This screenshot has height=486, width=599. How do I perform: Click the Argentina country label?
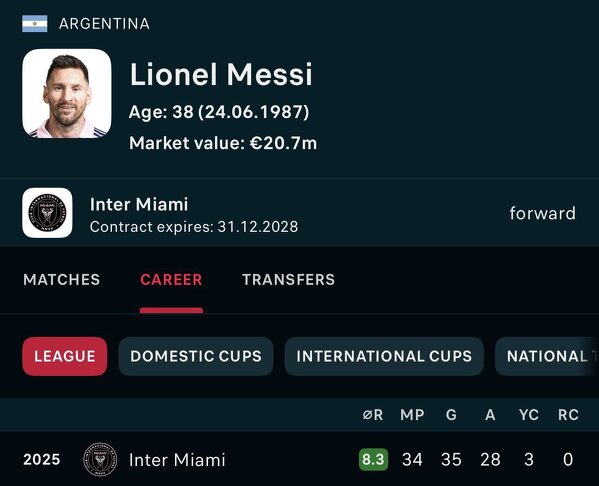[104, 24]
